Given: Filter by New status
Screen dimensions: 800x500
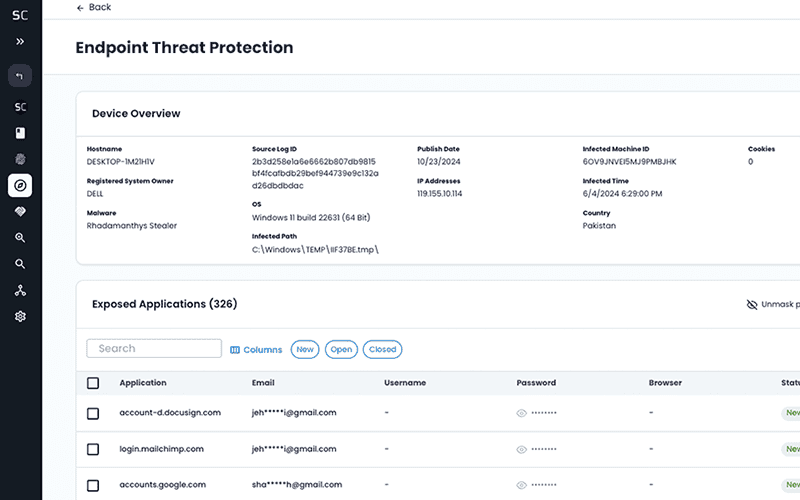Looking at the screenshot, I should (x=305, y=349).
